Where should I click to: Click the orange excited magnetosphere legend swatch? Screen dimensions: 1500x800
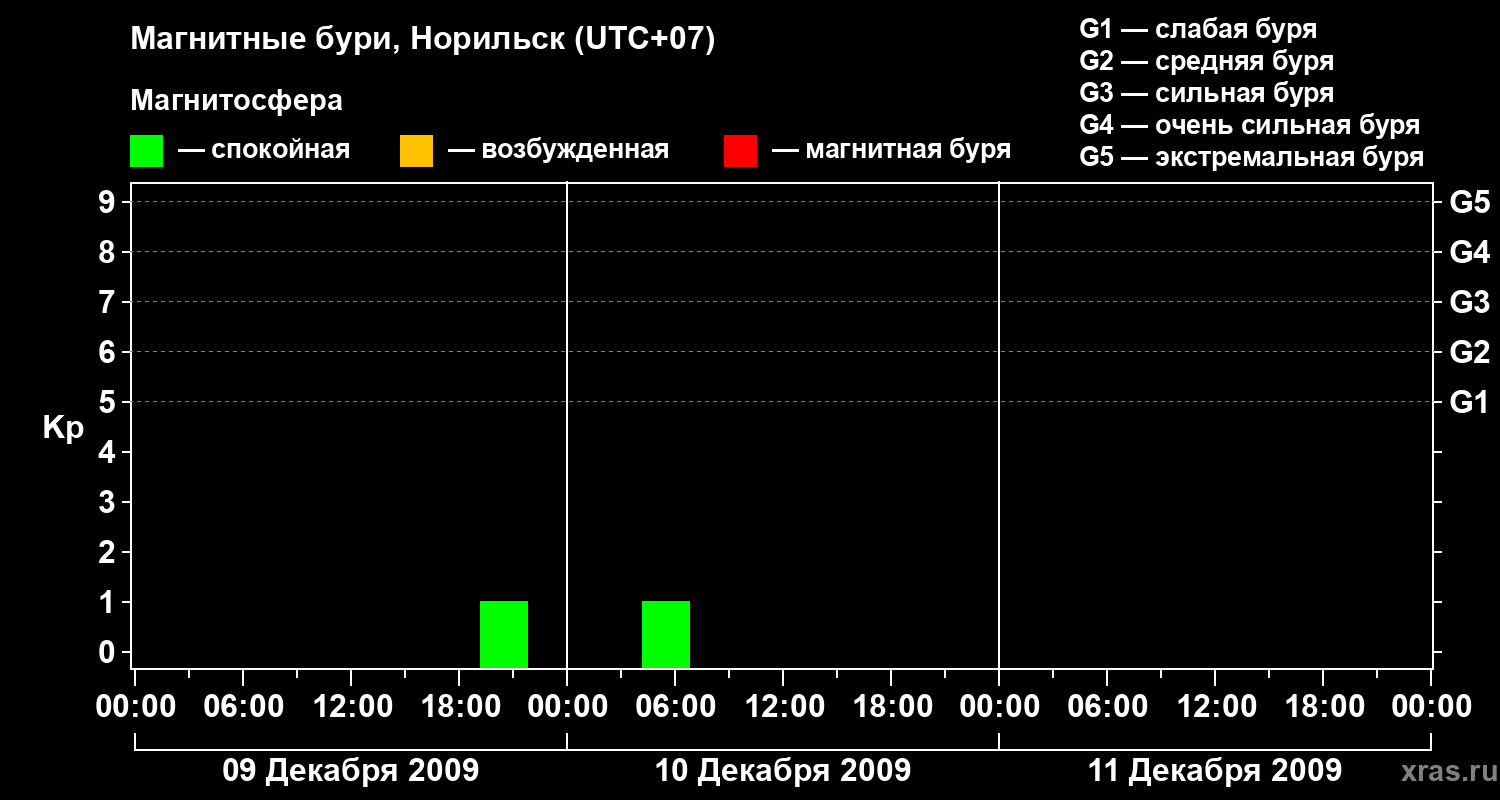(416, 151)
